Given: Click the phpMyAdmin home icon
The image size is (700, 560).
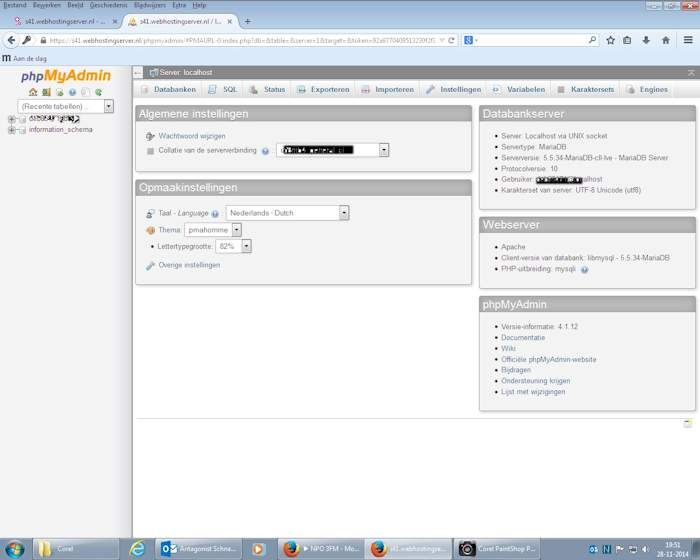Looking at the screenshot, I should click(33, 92).
